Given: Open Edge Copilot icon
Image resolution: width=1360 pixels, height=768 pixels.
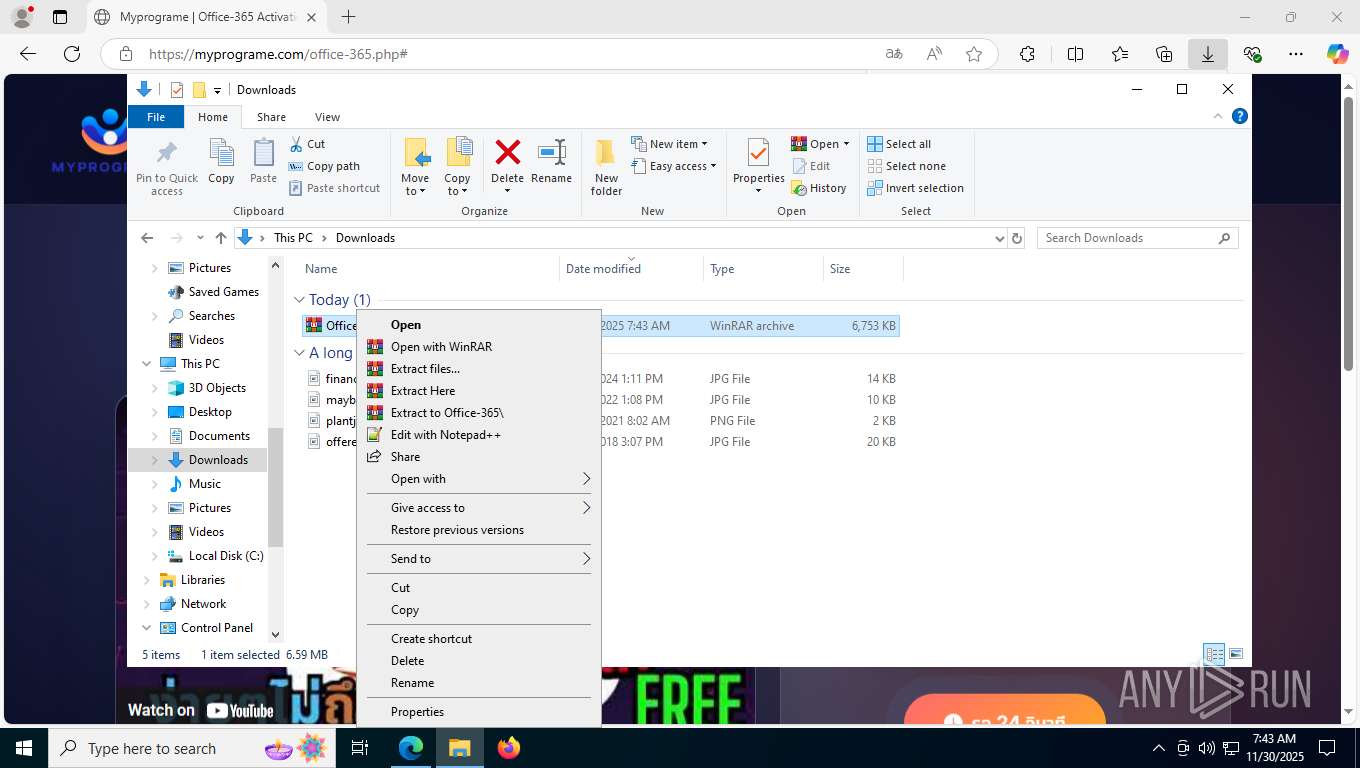Looking at the screenshot, I should [x=1338, y=54].
